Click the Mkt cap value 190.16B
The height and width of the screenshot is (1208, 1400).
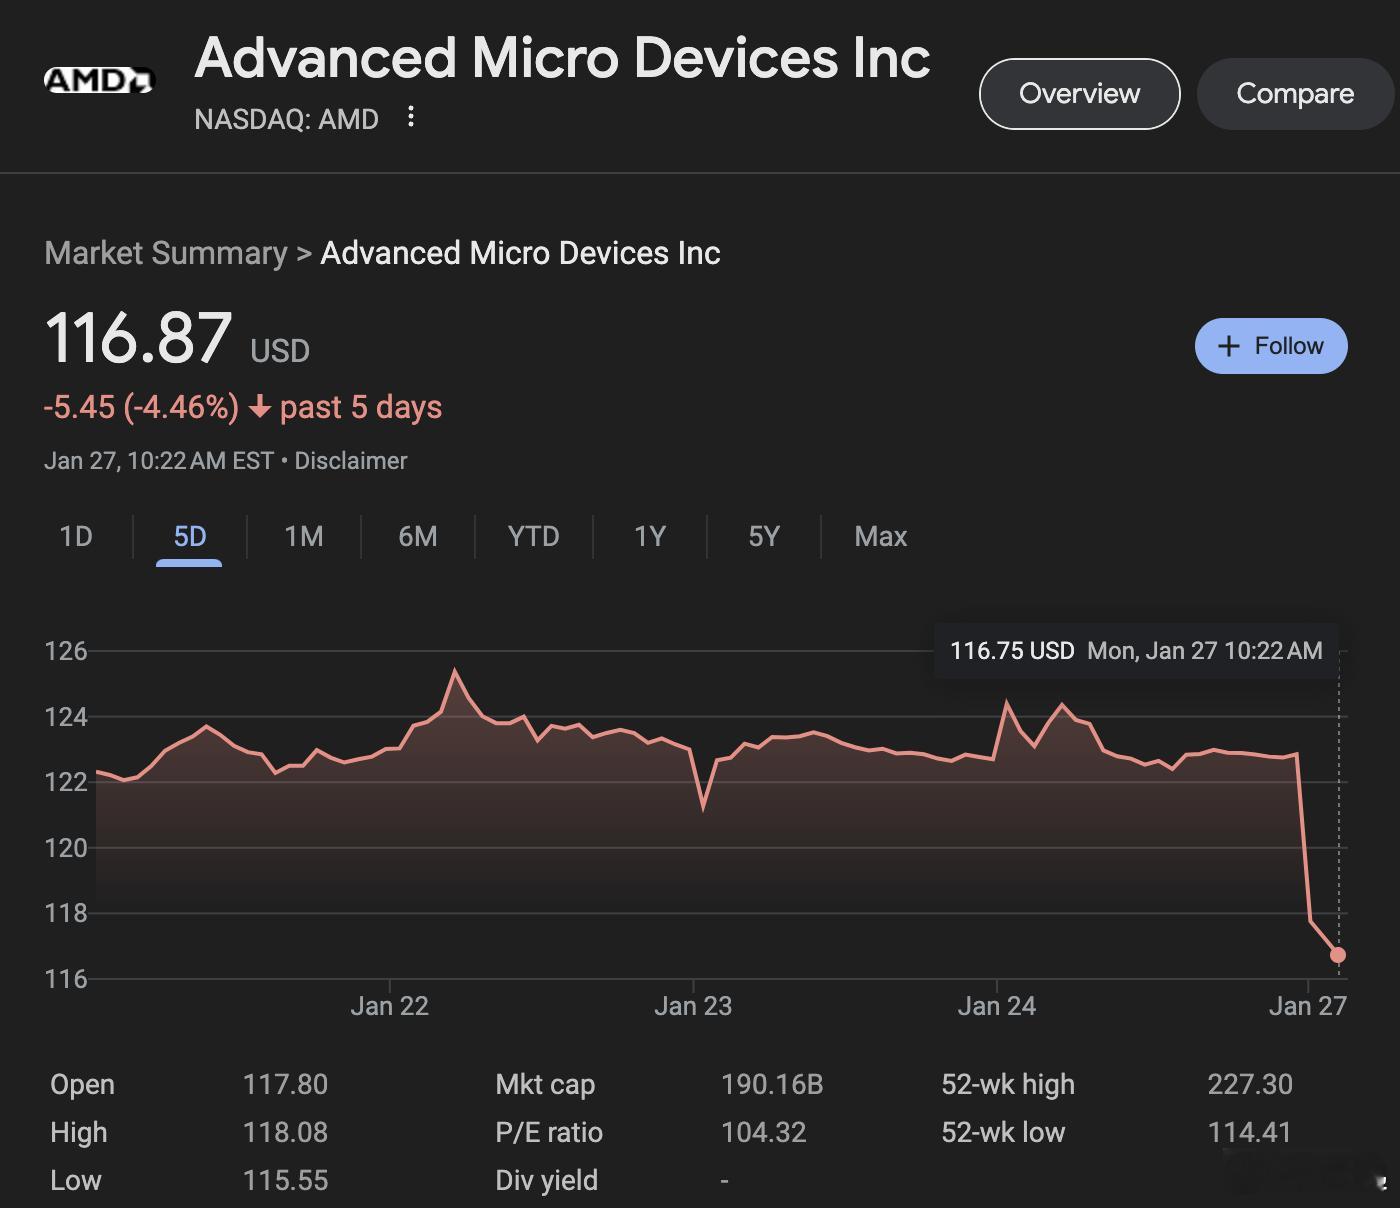[772, 1084]
